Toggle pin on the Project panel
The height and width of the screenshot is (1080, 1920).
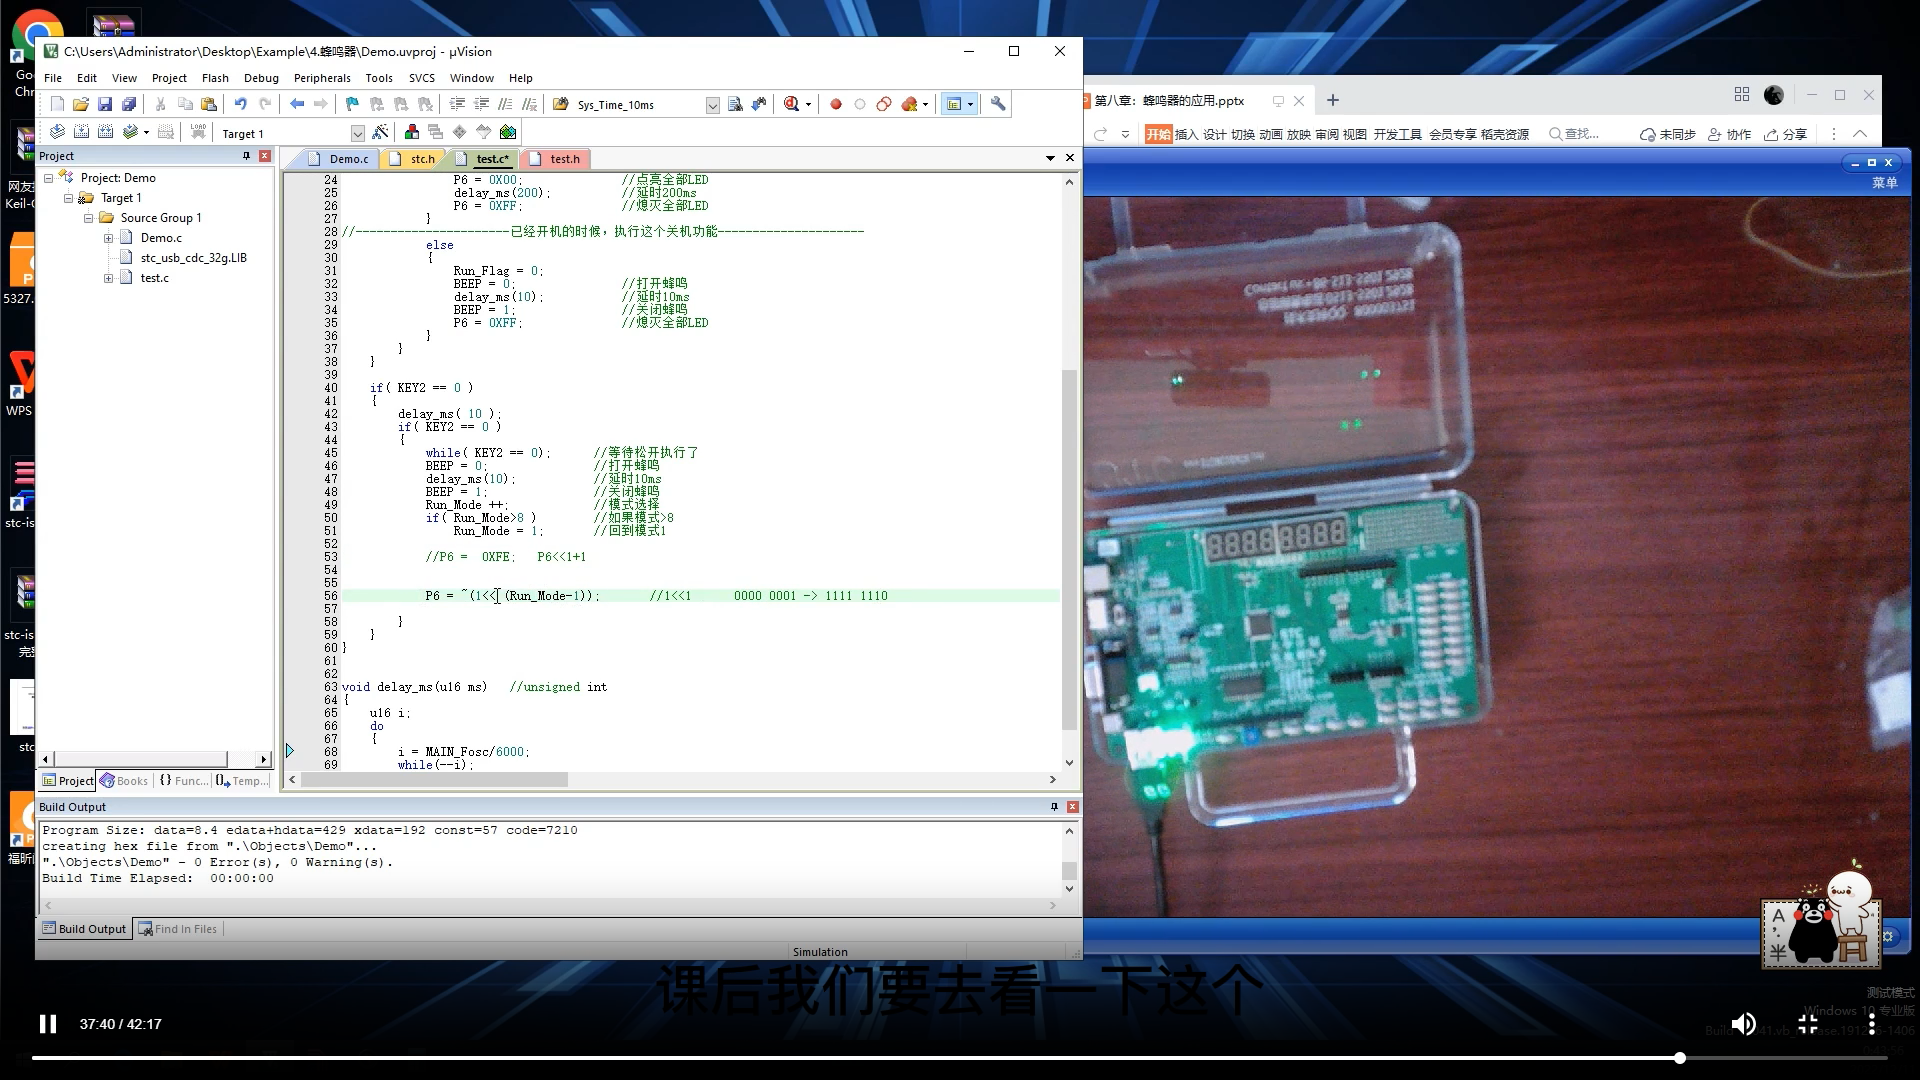246,156
